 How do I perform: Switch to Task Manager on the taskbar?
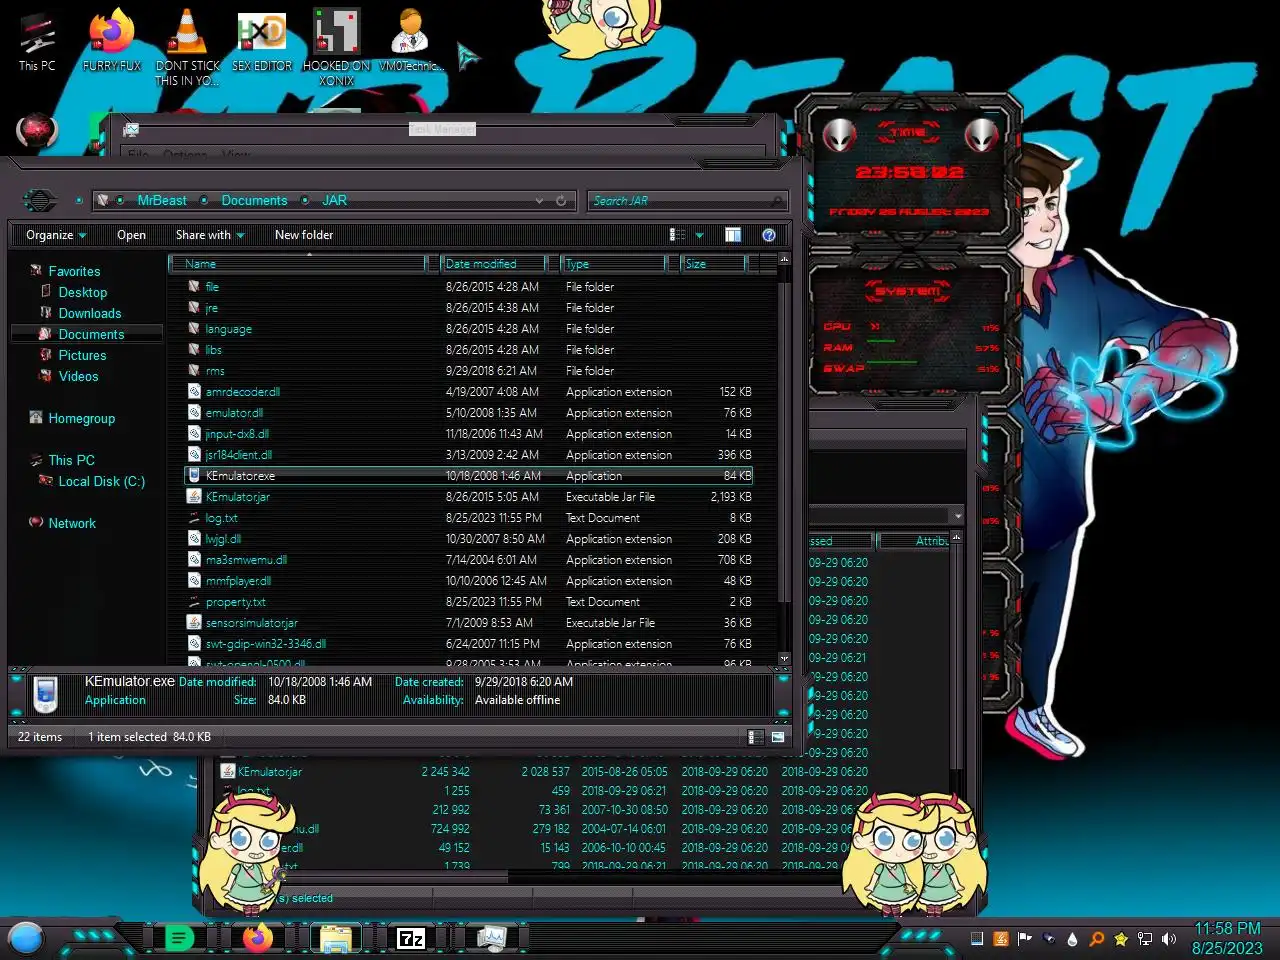click(x=491, y=938)
